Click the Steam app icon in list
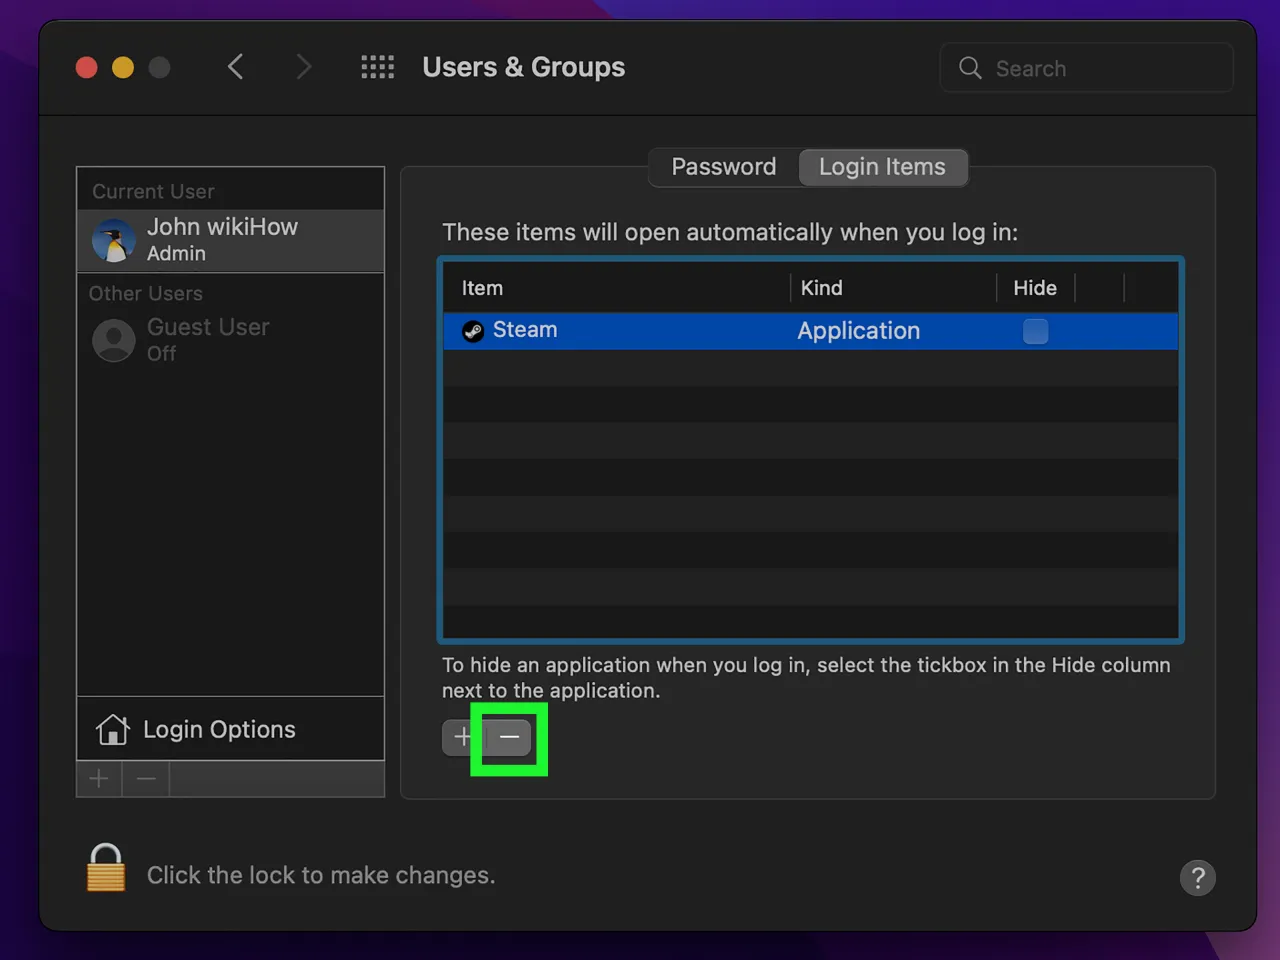The image size is (1280, 960). coord(473,331)
